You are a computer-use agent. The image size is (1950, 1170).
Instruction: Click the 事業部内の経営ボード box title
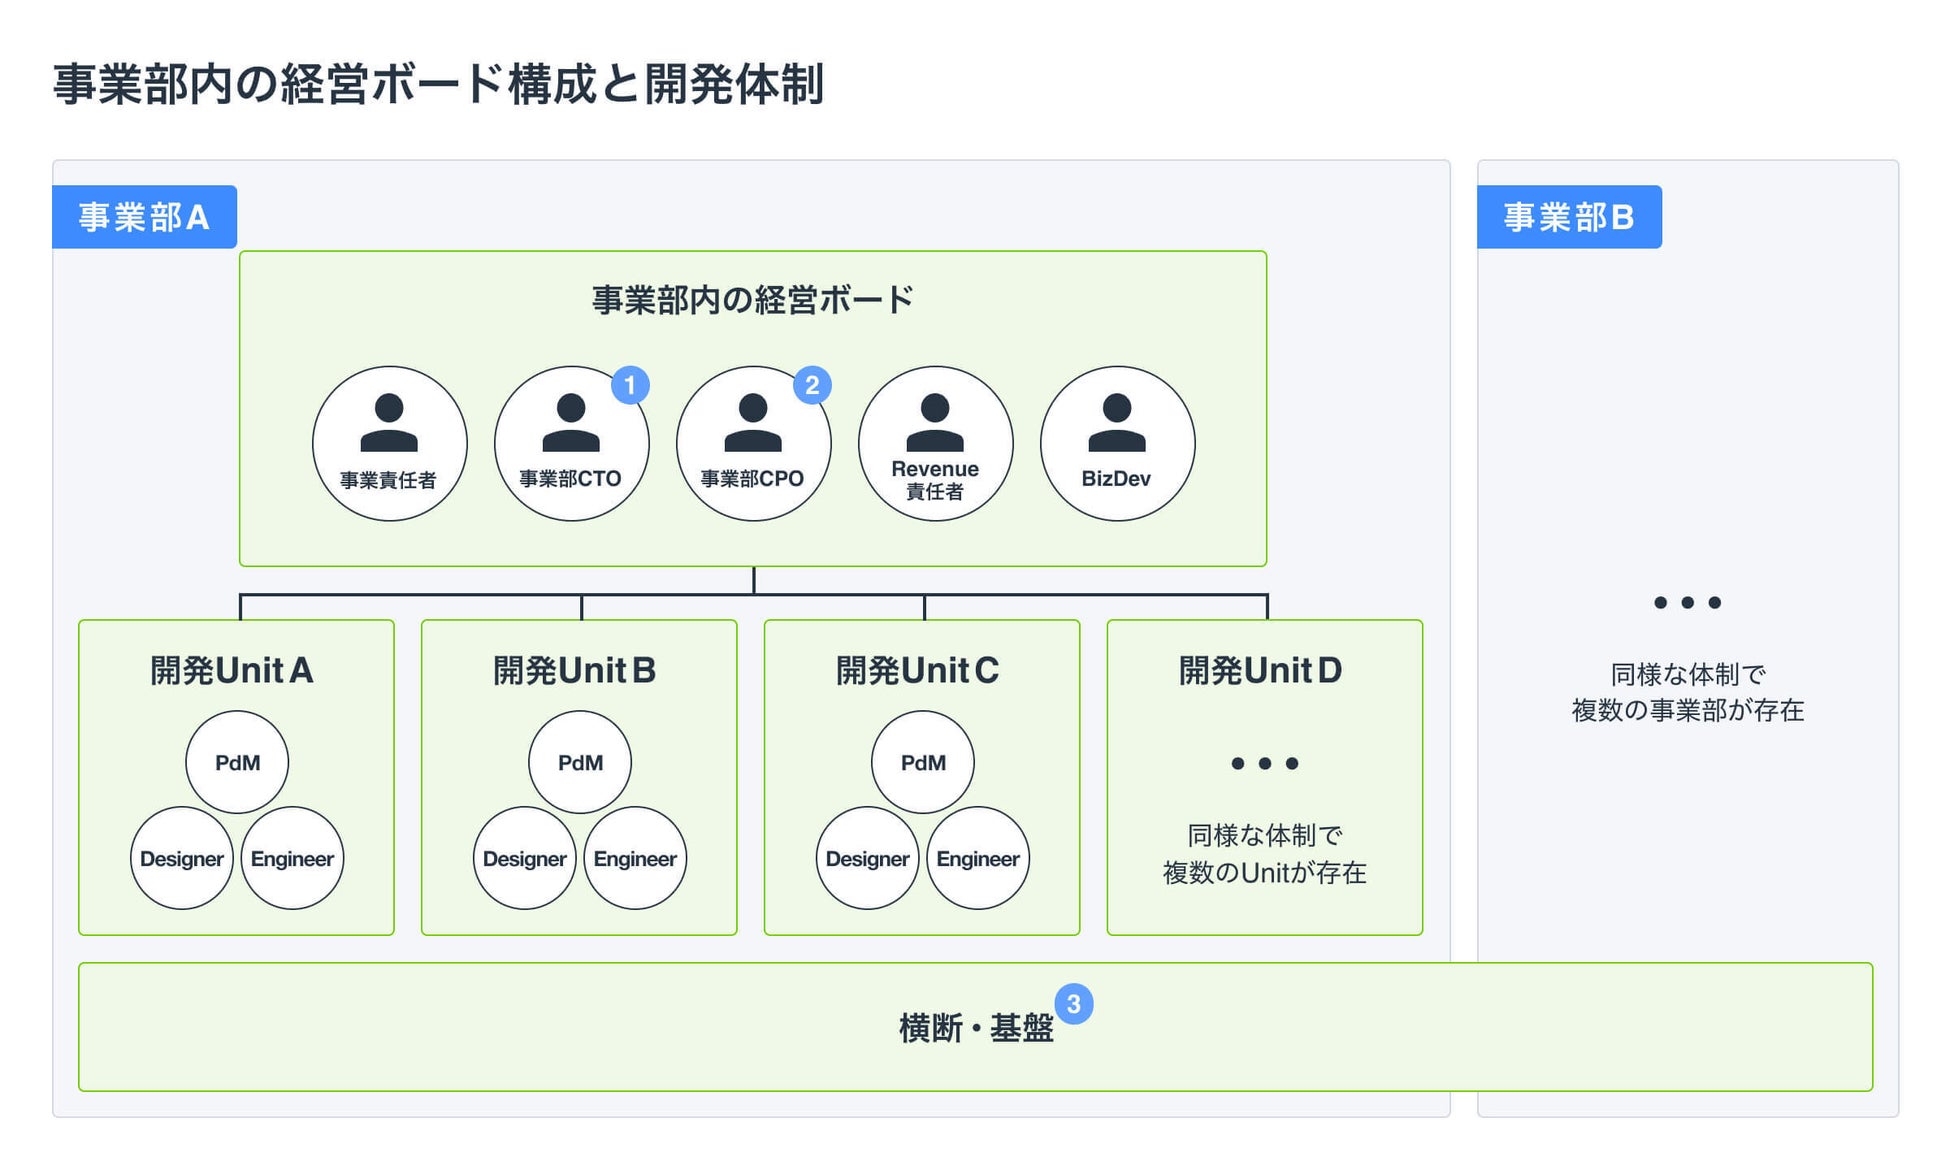coord(752,300)
